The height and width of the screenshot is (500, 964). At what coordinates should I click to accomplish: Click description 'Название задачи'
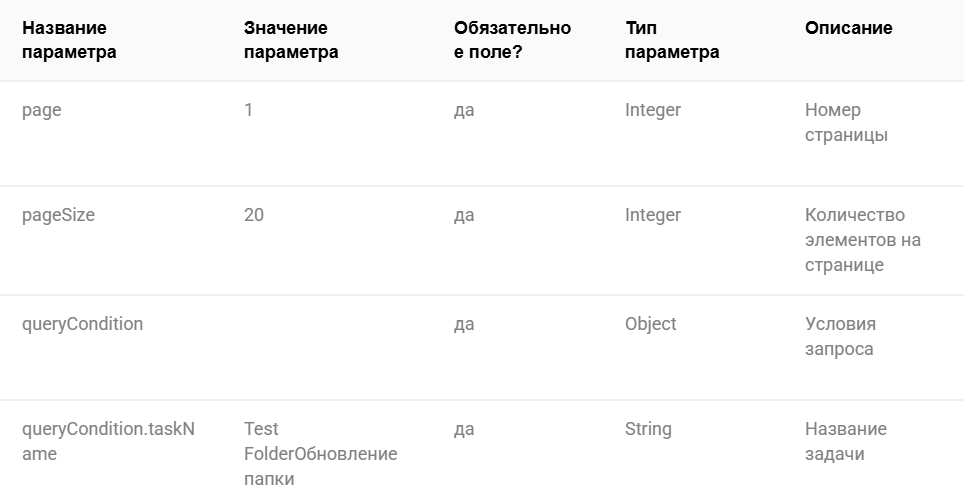click(846, 441)
